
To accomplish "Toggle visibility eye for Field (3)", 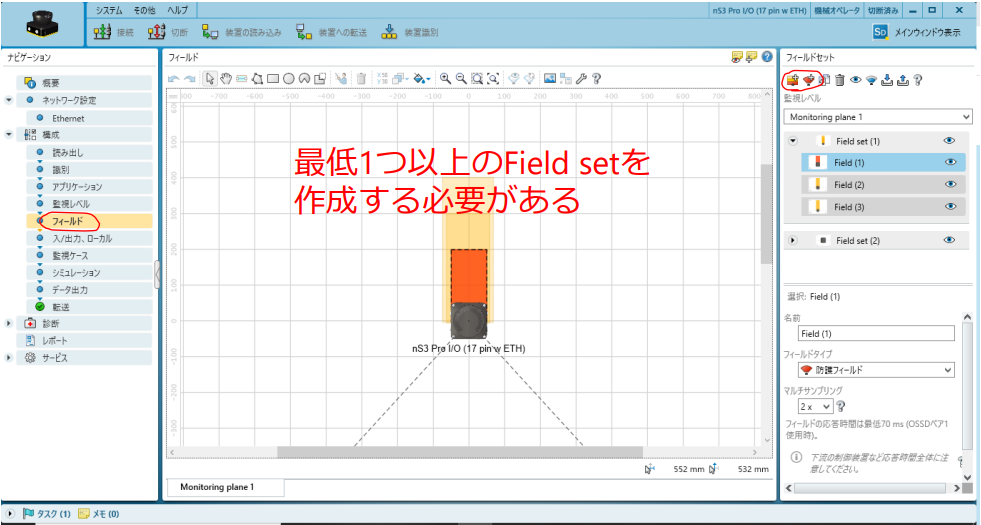I will [x=950, y=206].
